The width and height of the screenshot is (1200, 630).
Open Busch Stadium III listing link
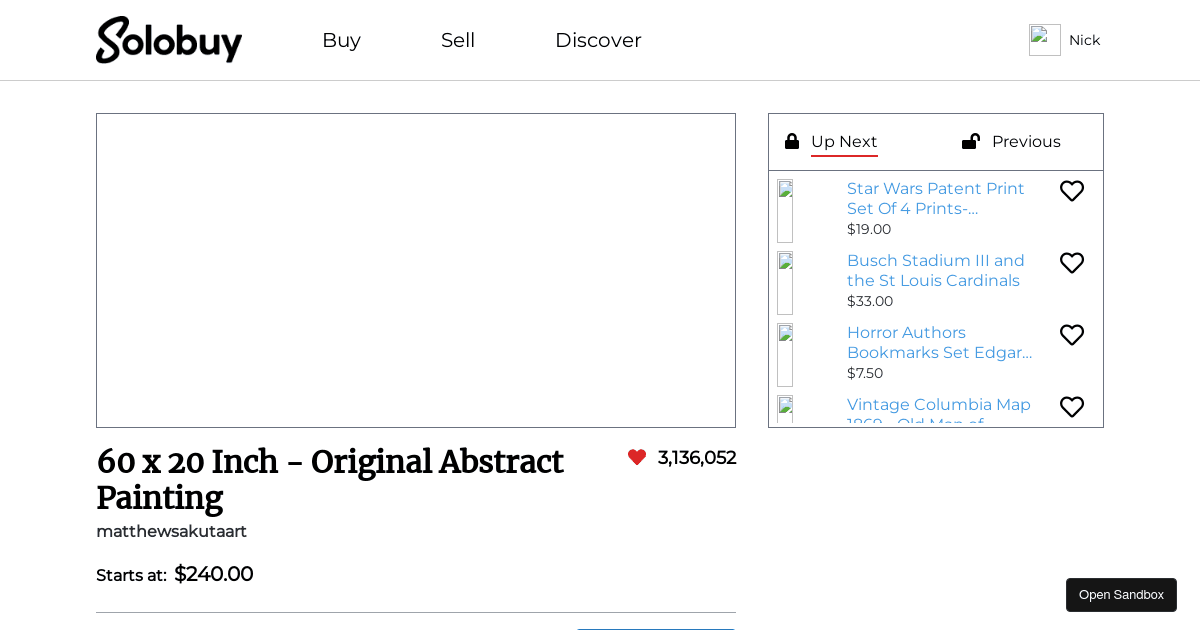point(936,270)
